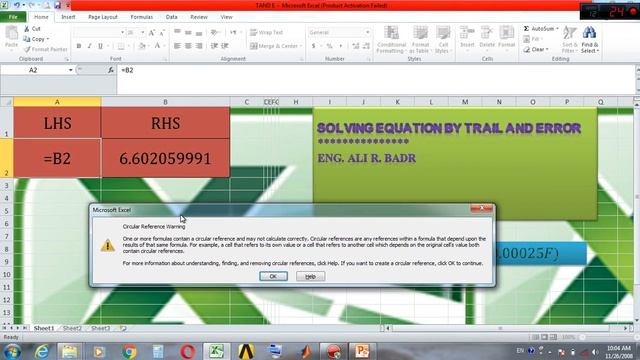This screenshot has width=640, height=360.
Task: Open the Font size dropdown
Action: 142,33
